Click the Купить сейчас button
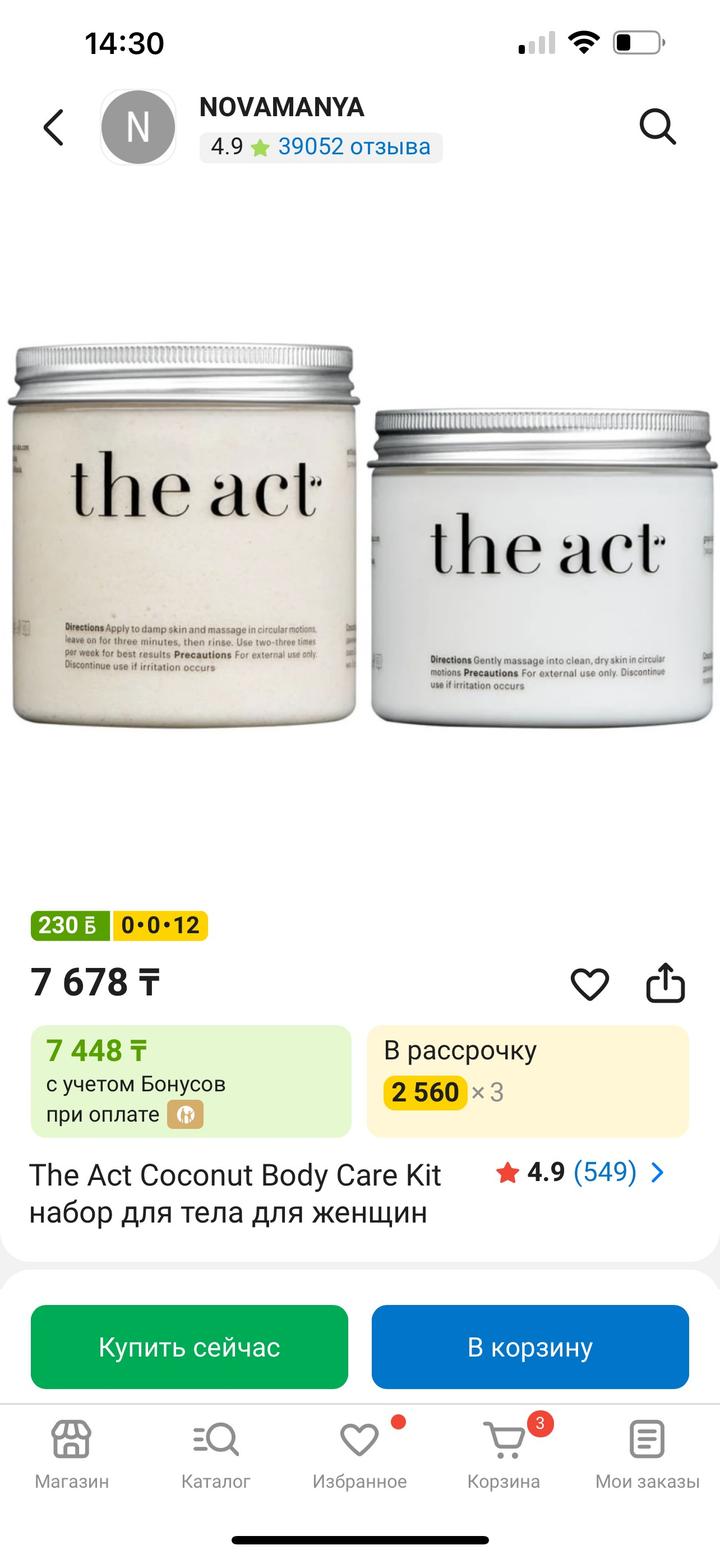The width and height of the screenshot is (720, 1558). [x=189, y=1347]
